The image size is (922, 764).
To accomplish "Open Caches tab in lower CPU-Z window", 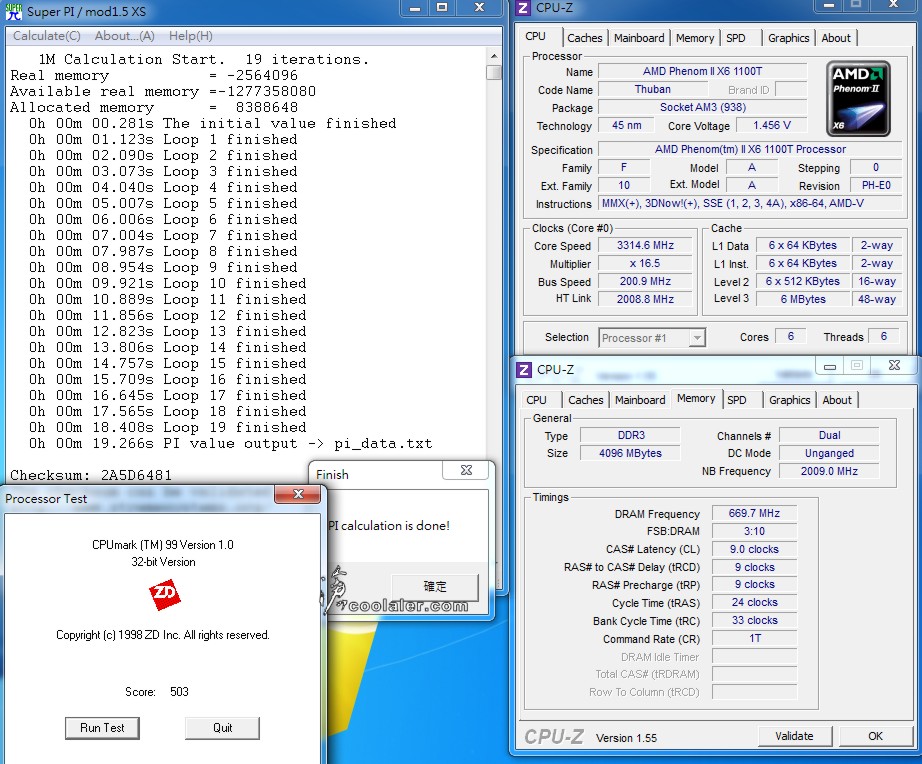I will [586, 400].
